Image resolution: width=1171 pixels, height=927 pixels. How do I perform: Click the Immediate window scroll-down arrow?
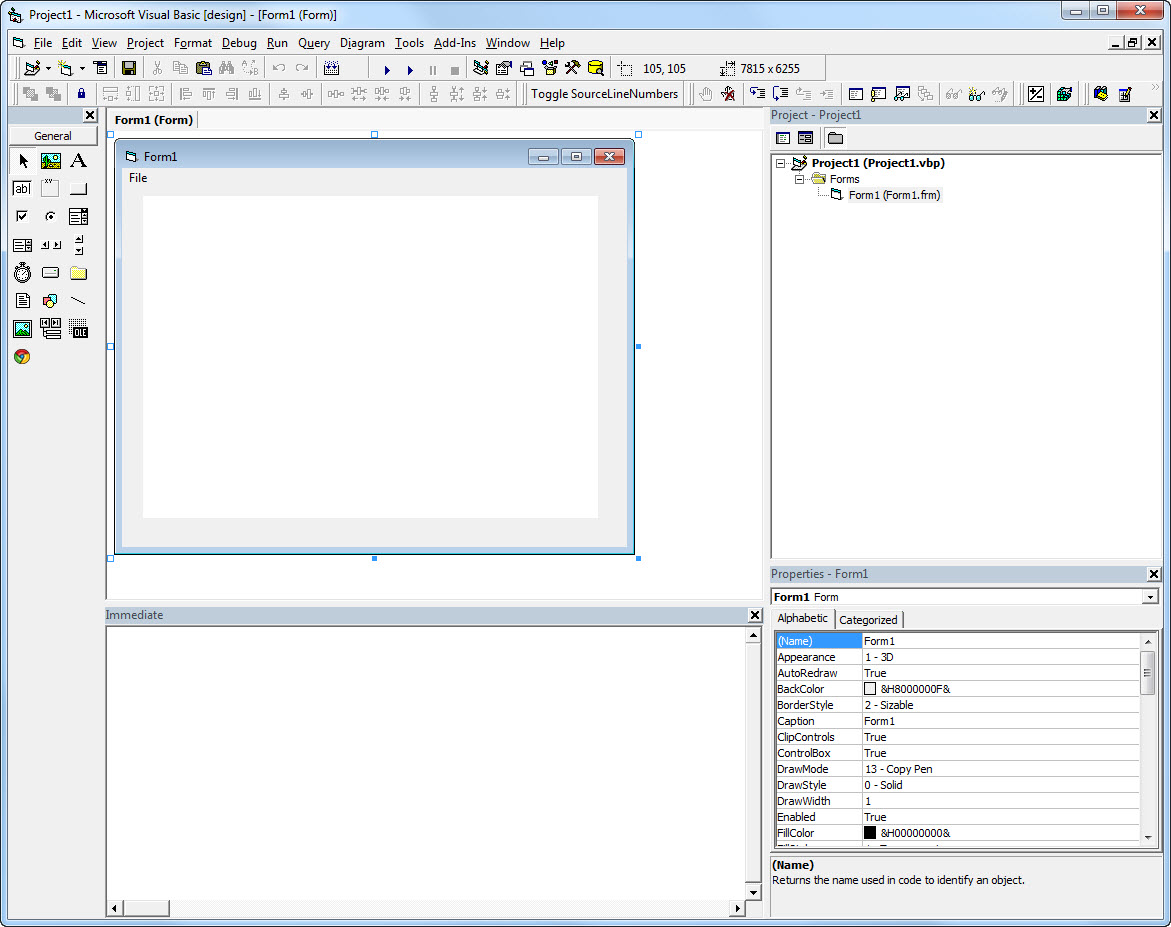pos(753,892)
